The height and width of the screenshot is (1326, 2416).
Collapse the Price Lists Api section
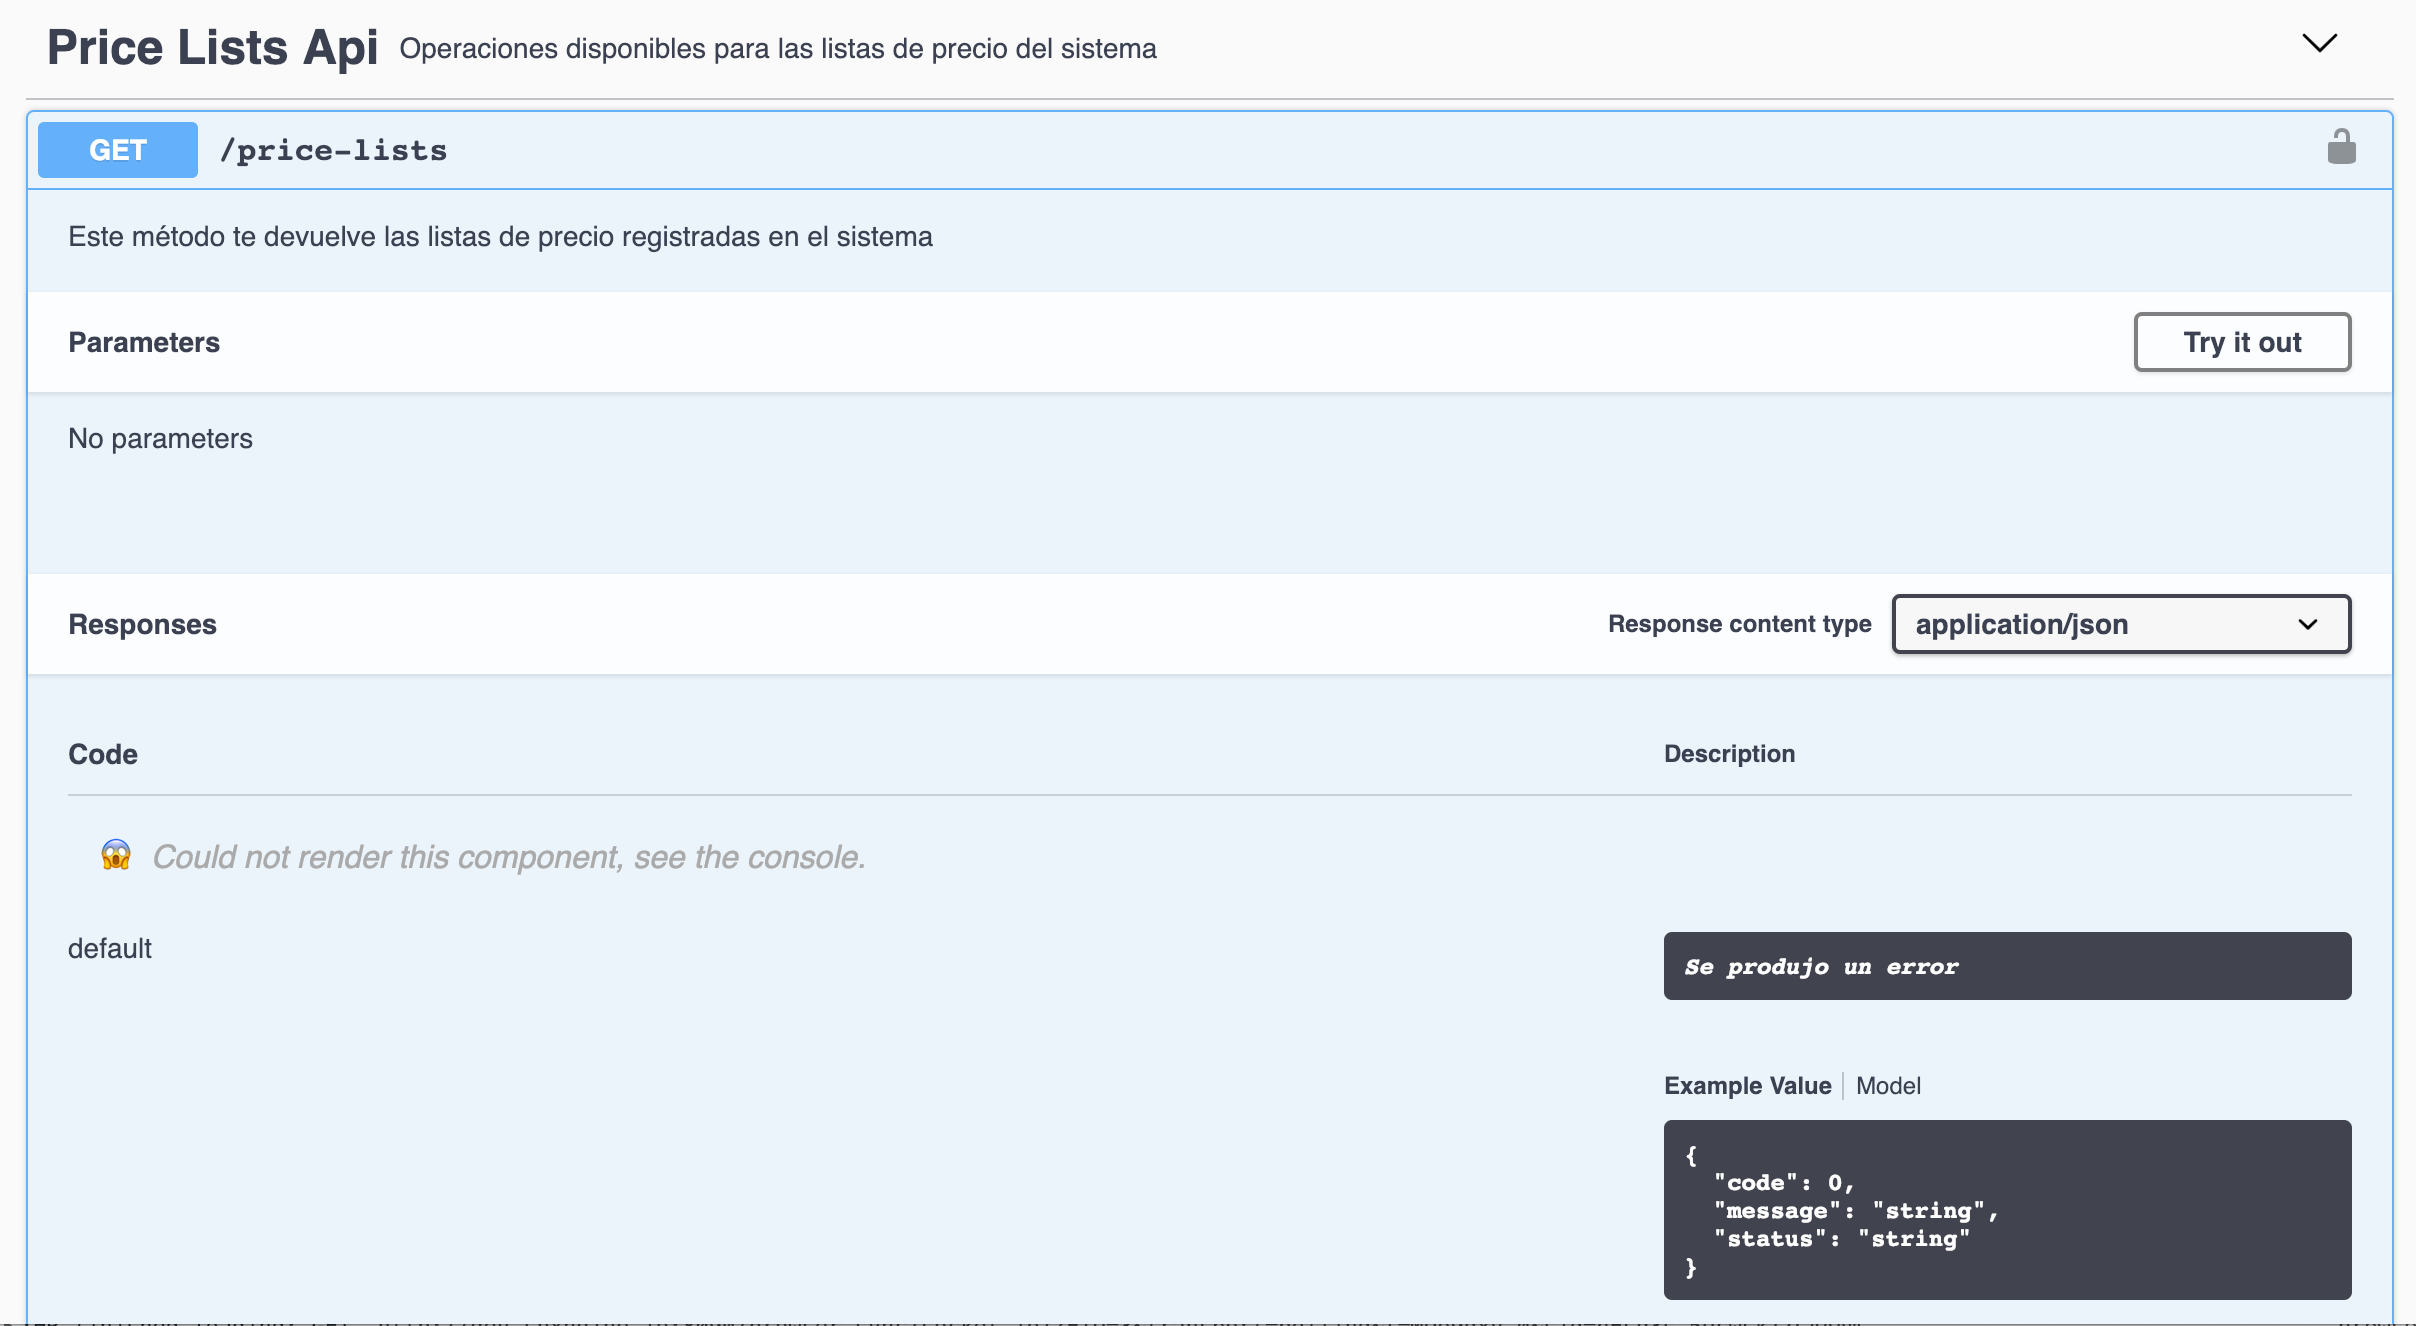(x=2319, y=43)
